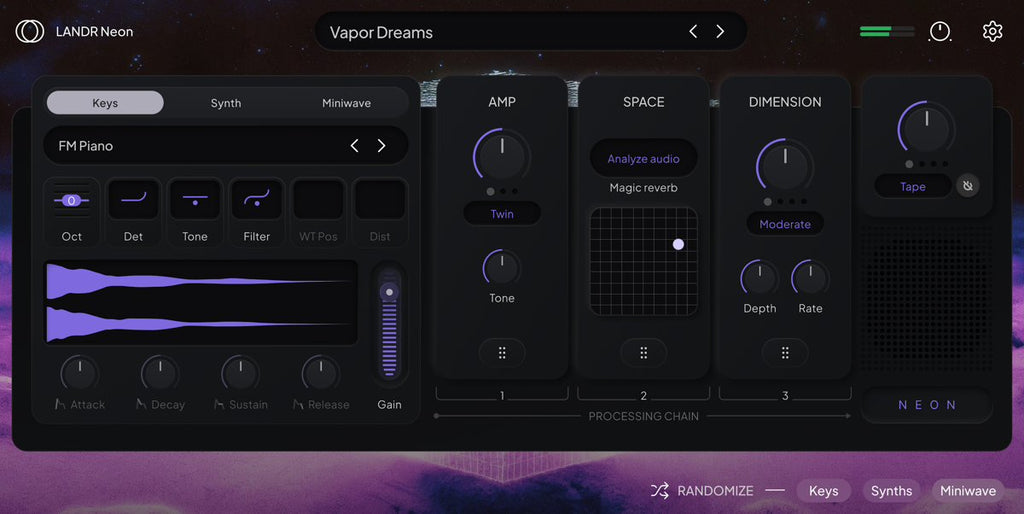Image resolution: width=1024 pixels, height=514 pixels.
Task: Open the Moderate dimension mode selector
Action: pyautogui.click(x=785, y=224)
